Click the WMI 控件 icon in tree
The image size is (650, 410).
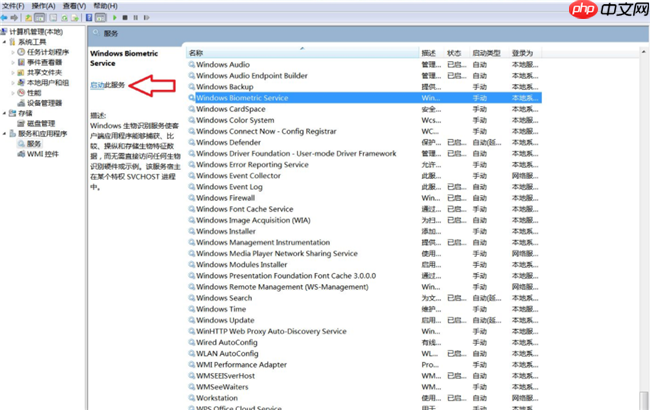pyautogui.click(x=21, y=154)
